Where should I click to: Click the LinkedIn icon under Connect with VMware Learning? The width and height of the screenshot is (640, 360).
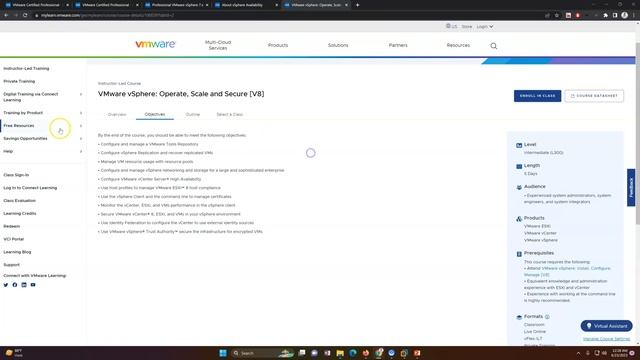24,285
